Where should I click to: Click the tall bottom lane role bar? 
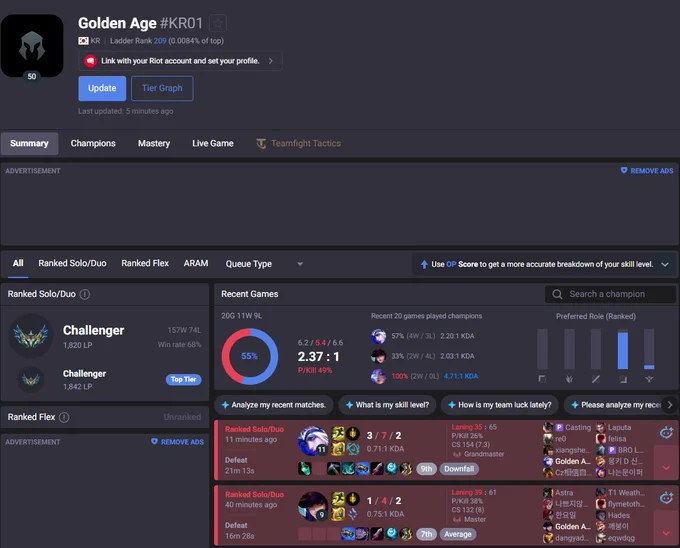tap(623, 349)
